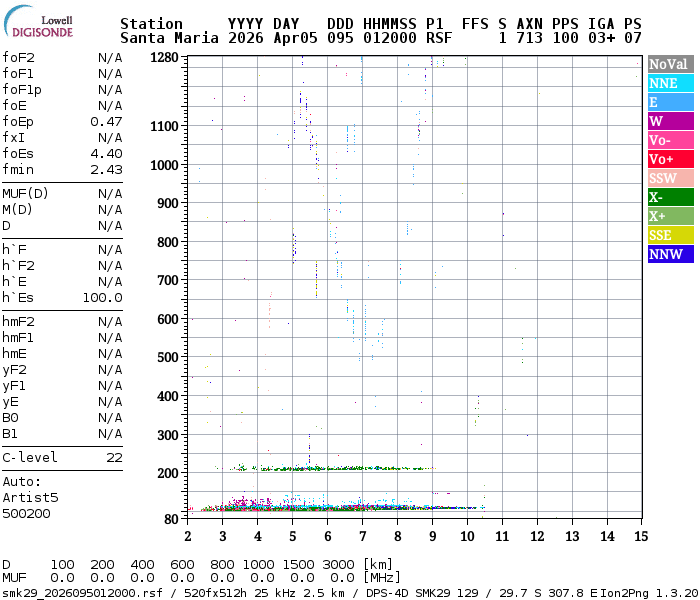Click the fmin value 2.43
This screenshot has width=700, height=600.
pyautogui.click(x=106, y=170)
